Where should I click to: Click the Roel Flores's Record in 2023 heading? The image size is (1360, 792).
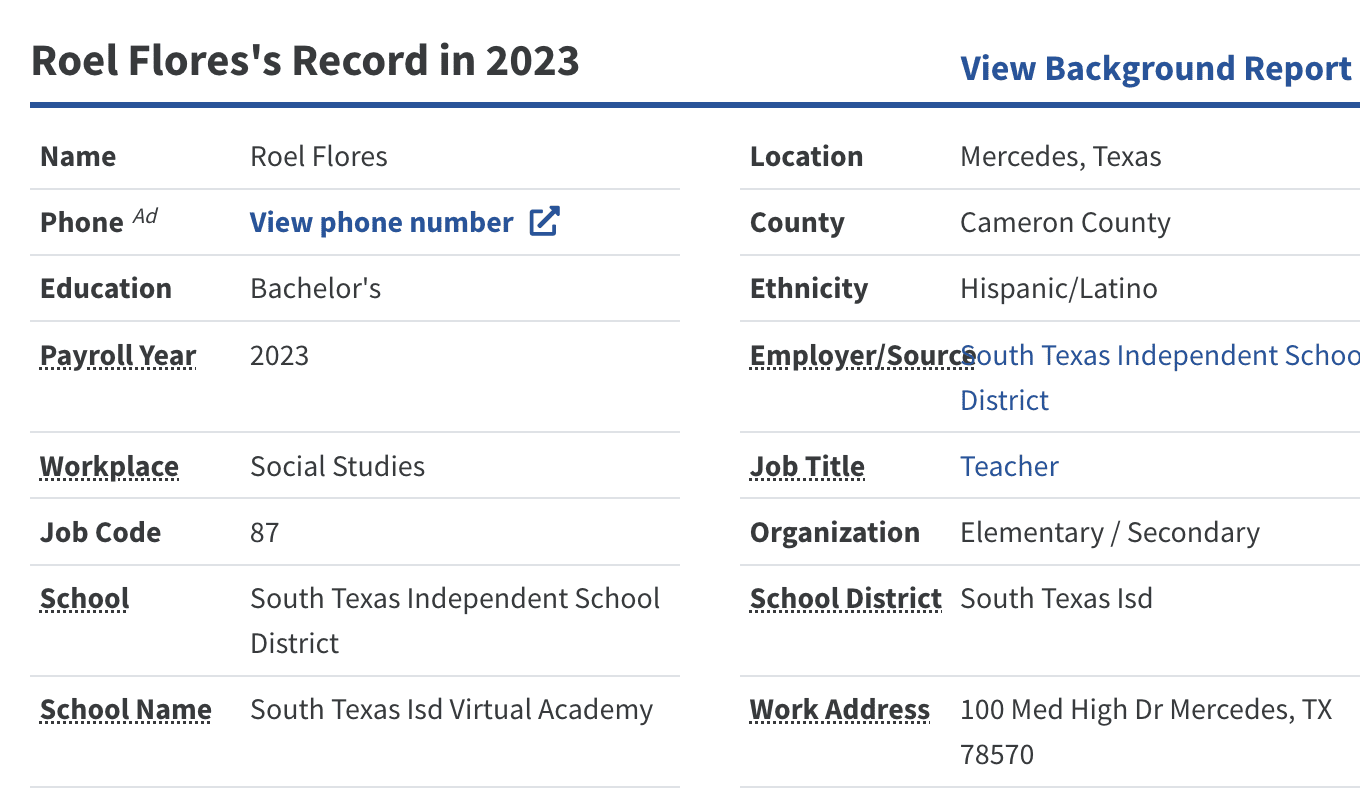pos(305,60)
